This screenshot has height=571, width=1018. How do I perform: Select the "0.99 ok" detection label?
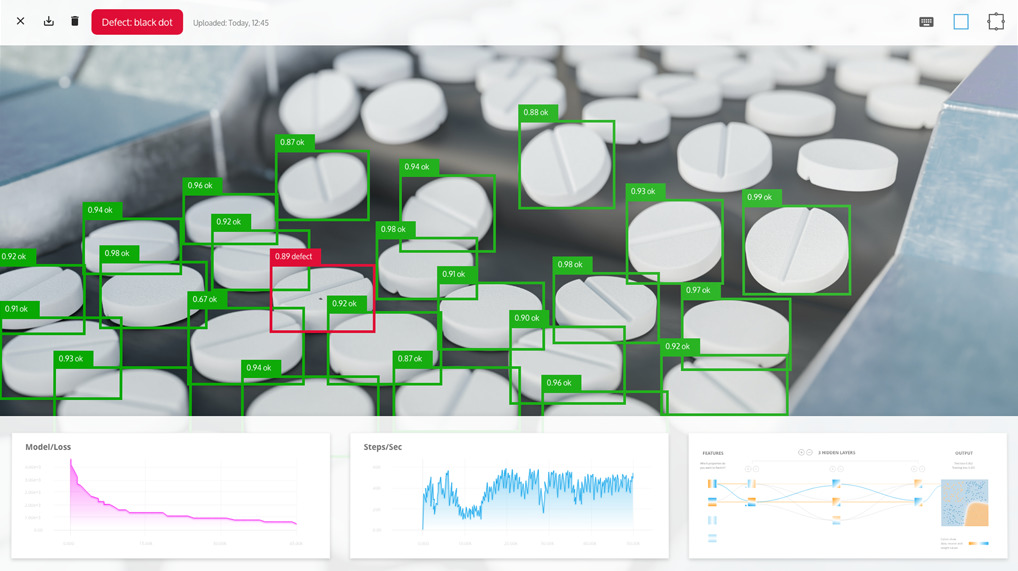[761, 198]
